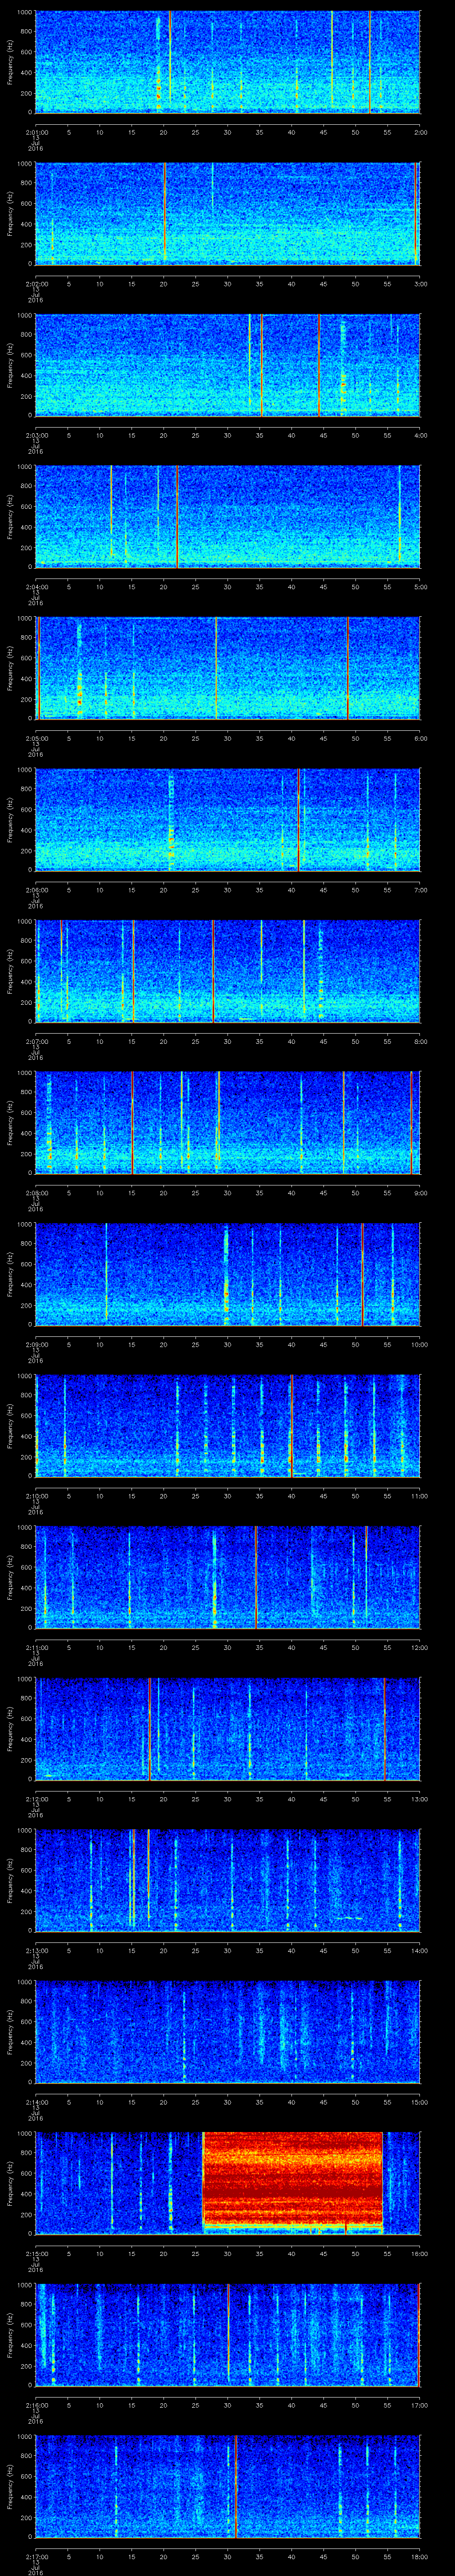Select the 2:16:00 start time label
Image resolution: width=455 pixels, height=2576 pixels.
tap(36, 2405)
